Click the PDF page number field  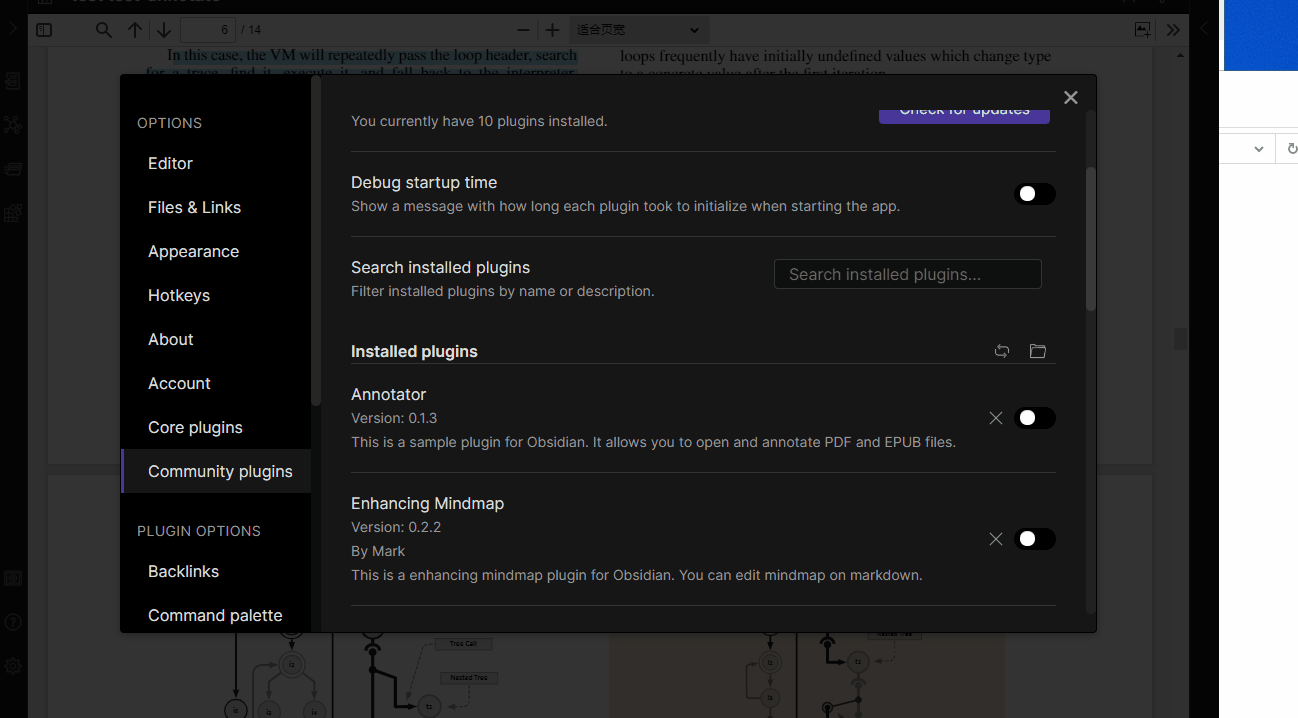(208, 30)
